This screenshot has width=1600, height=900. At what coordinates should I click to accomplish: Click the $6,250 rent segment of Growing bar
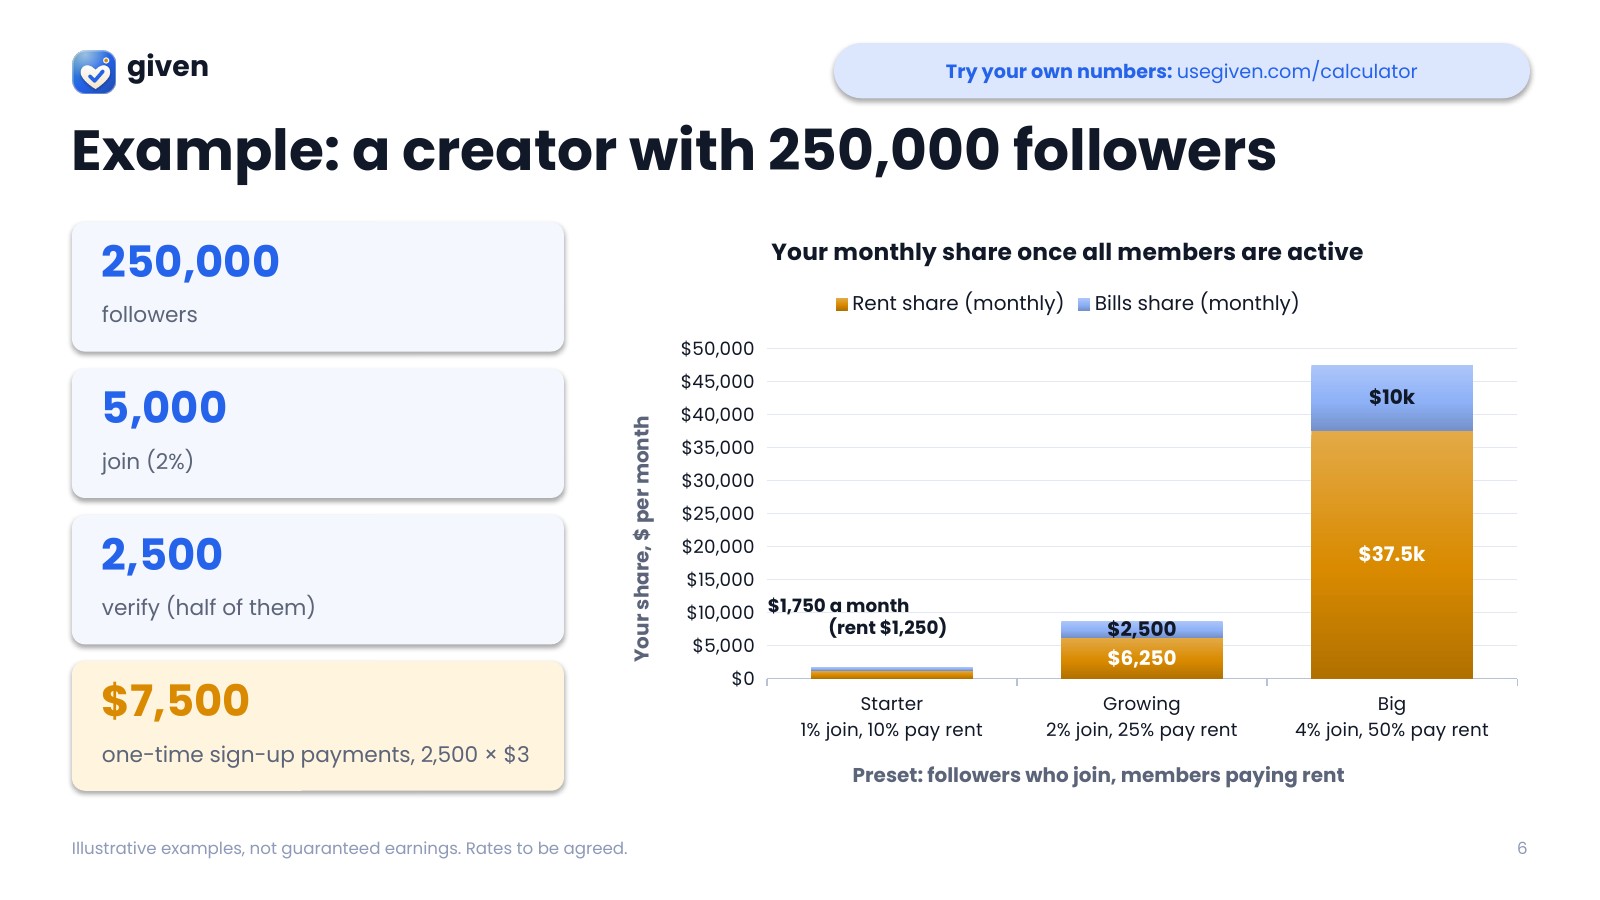(1141, 658)
